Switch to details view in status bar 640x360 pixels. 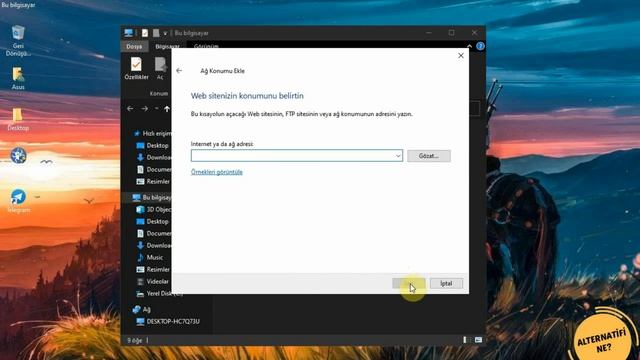point(464,340)
